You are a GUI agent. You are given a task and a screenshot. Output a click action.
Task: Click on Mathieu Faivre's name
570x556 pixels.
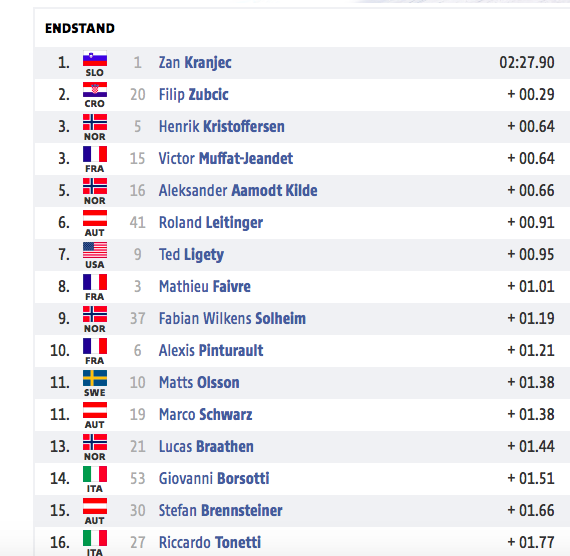tap(205, 286)
